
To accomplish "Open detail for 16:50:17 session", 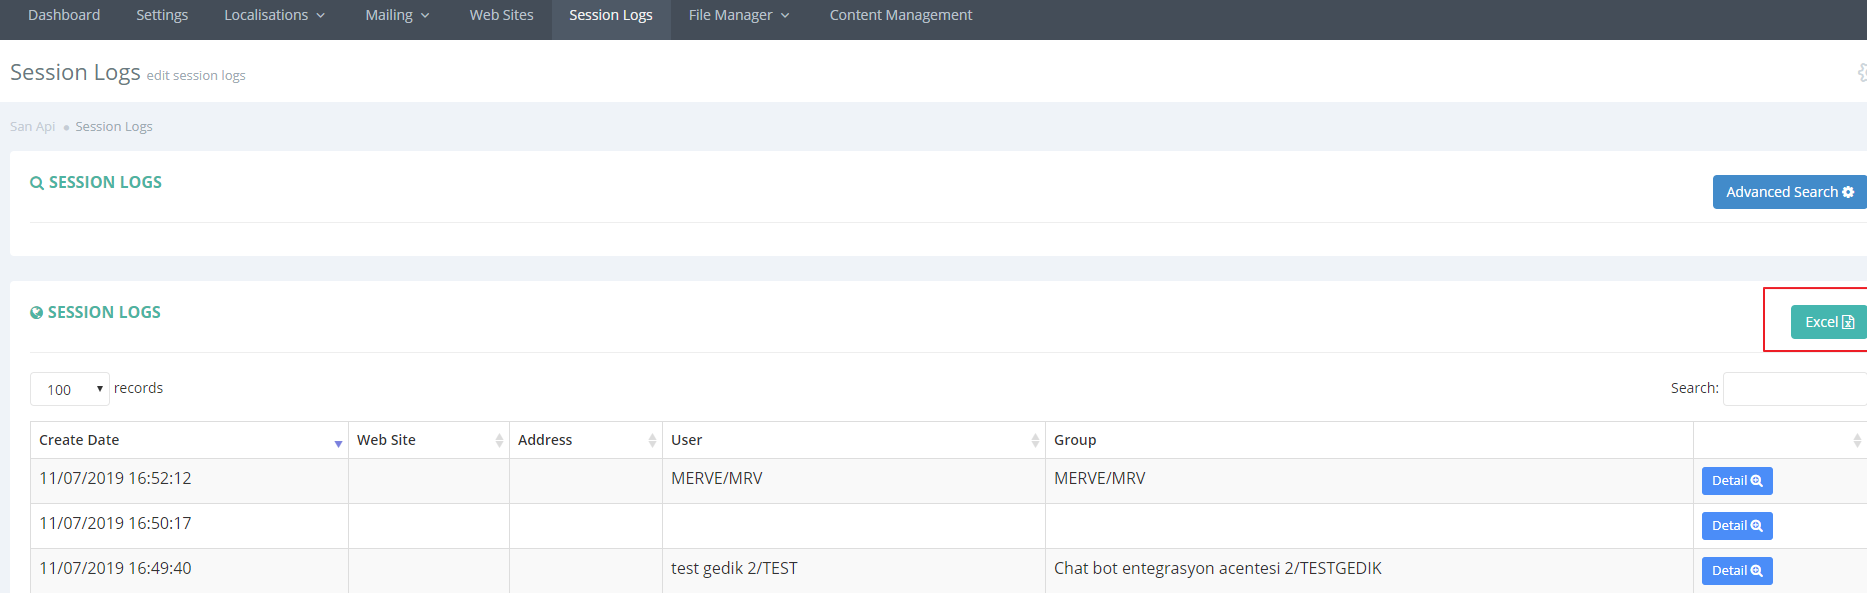I will tap(1736, 526).
